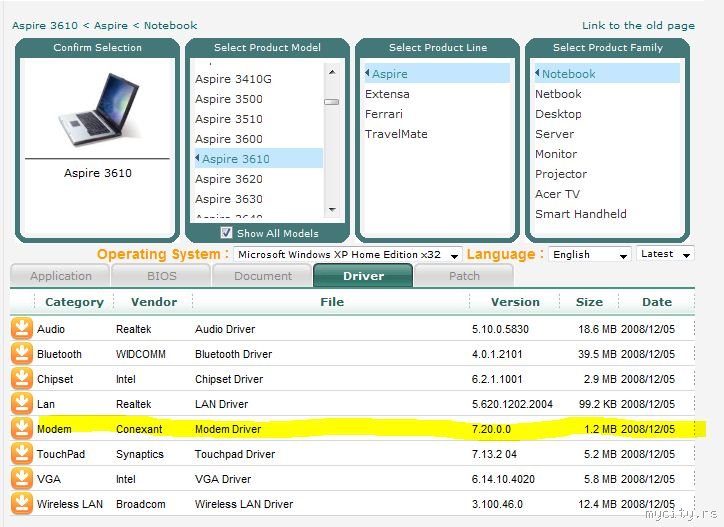Click the Version column header
Image resolution: width=724 pixels, height=527 pixels.
tap(515, 302)
